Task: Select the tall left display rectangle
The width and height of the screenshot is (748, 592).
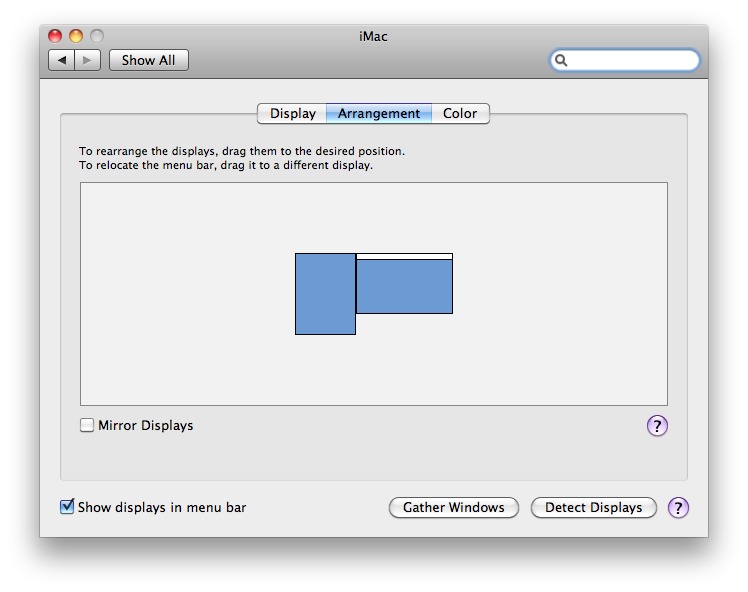Action: (325, 294)
